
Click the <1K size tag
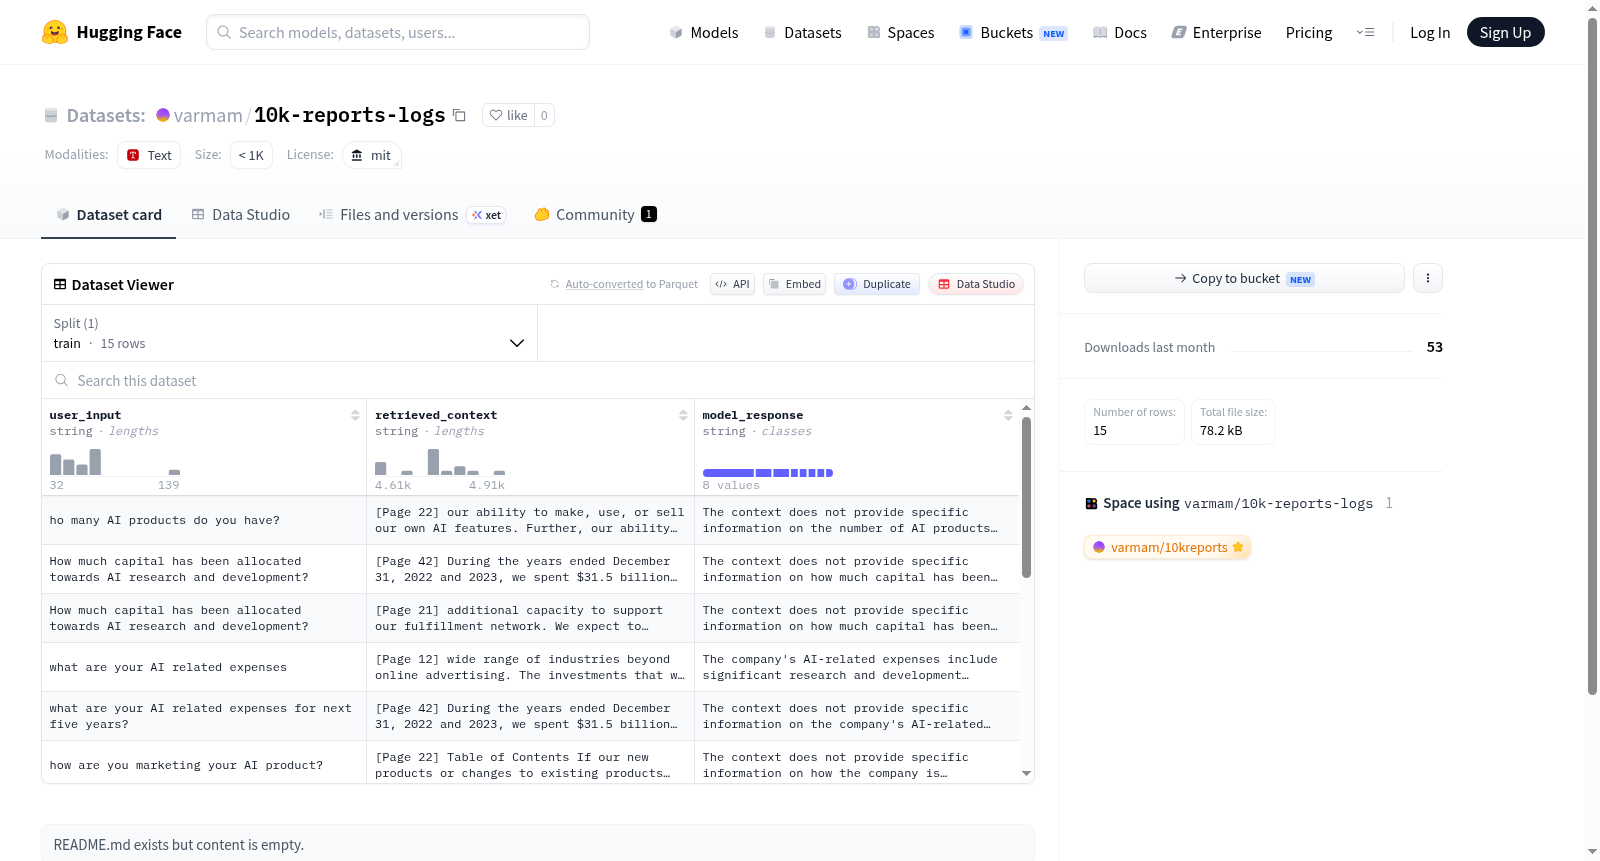coord(251,155)
